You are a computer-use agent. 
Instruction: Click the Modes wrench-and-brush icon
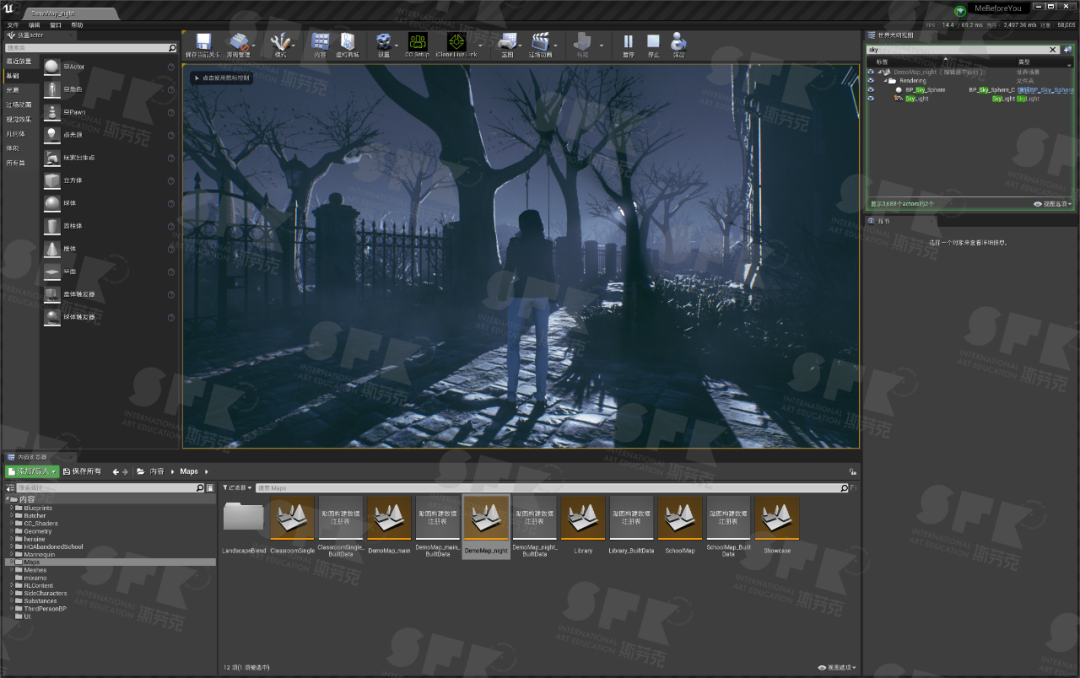pyautogui.click(x=280, y=41)
